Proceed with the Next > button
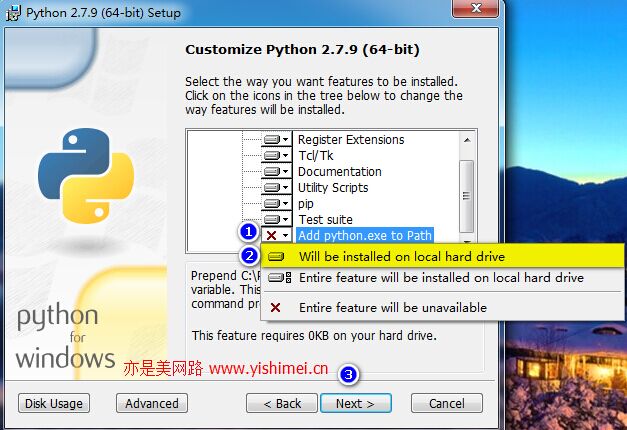The height and width of the screenshot is (430, 627). [x=355, y=404]
